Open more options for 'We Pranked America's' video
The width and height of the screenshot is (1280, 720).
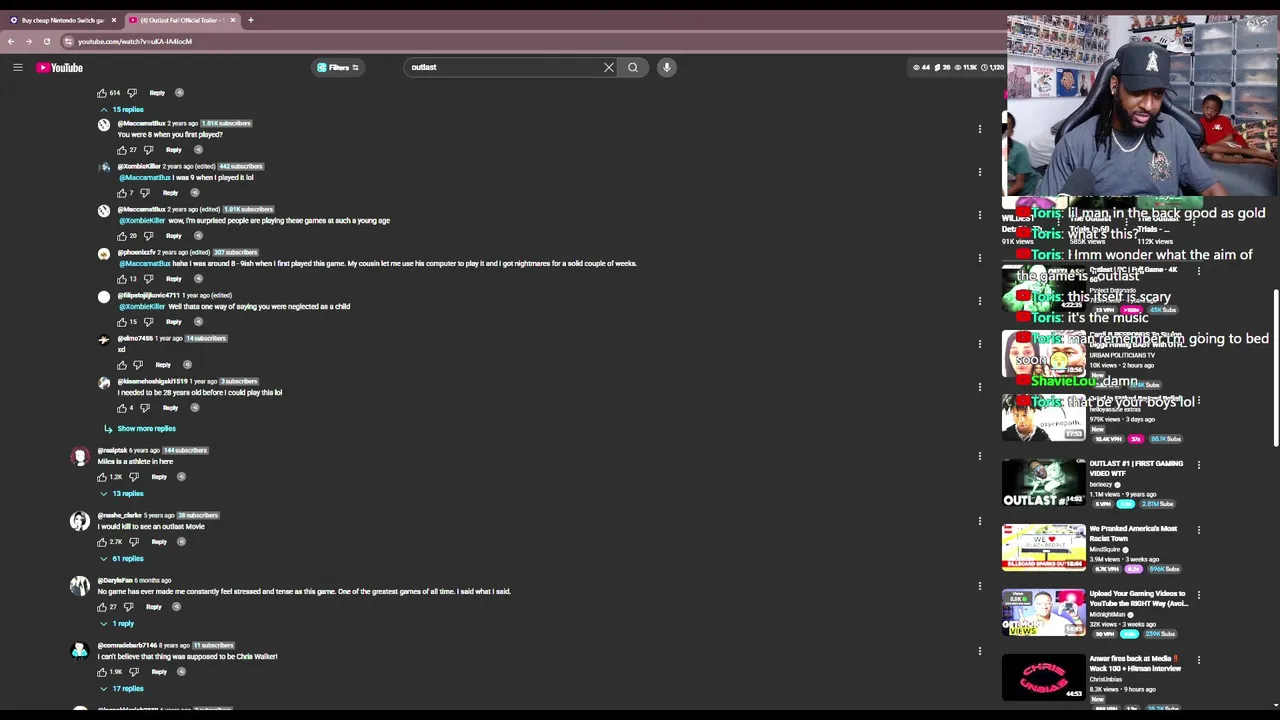(1198, 530)
